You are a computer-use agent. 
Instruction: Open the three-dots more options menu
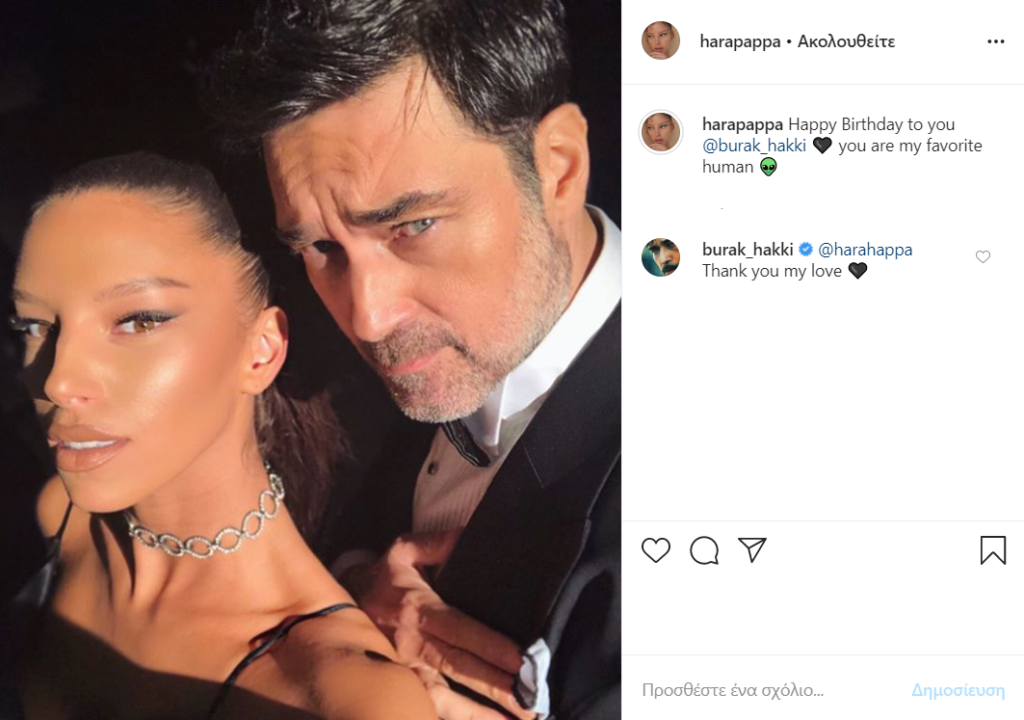pos(995,41)
